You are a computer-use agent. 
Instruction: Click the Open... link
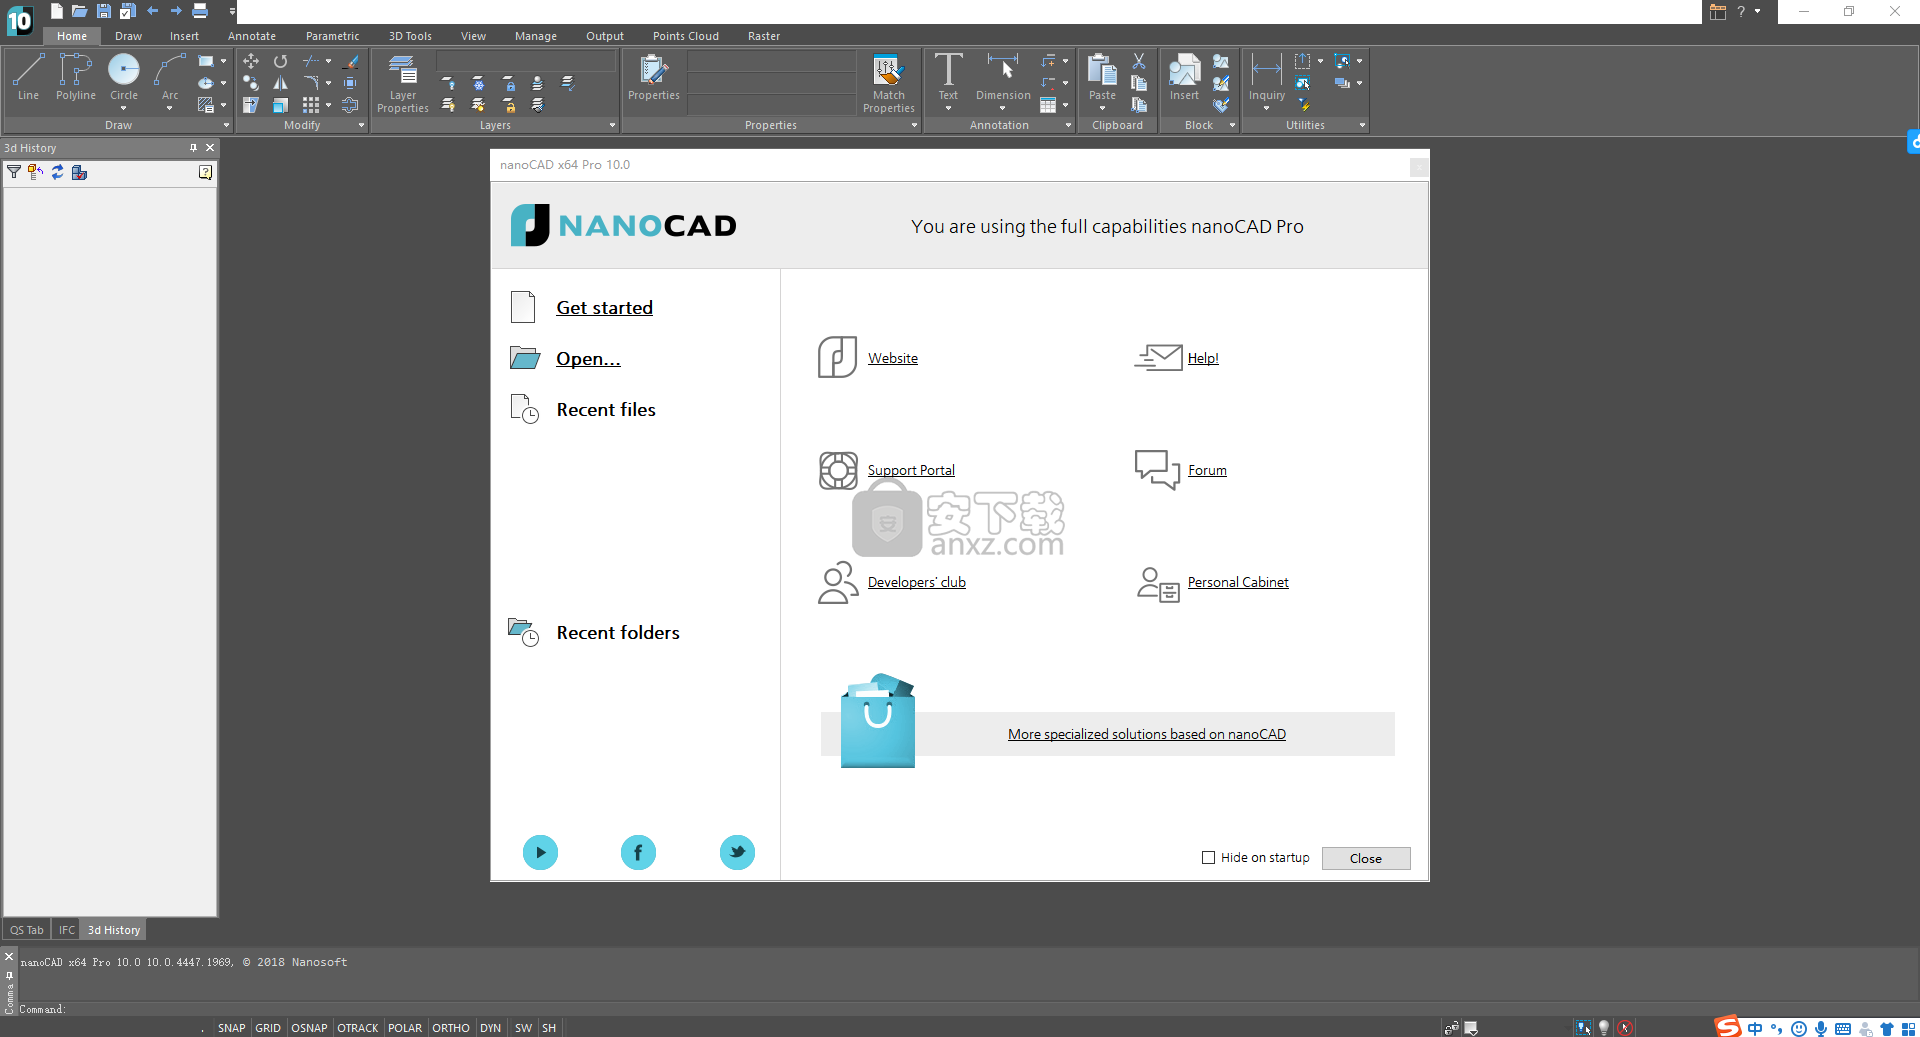(x=588, y=359)
